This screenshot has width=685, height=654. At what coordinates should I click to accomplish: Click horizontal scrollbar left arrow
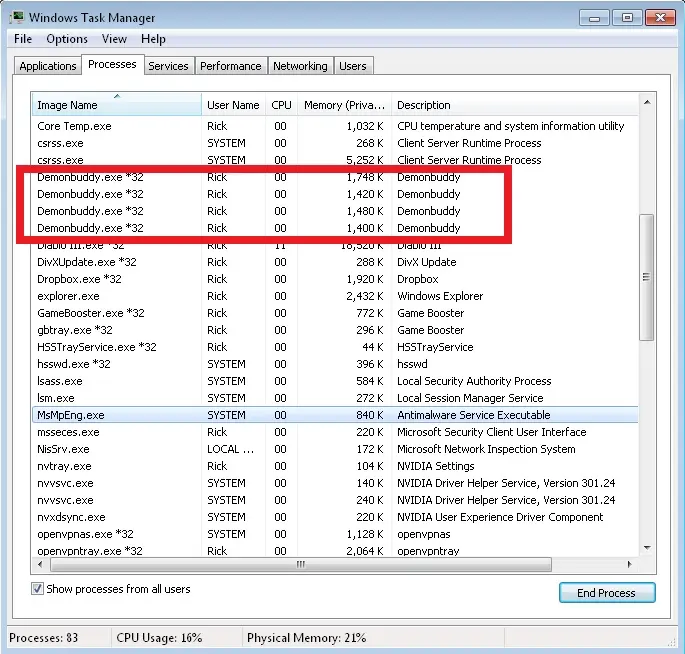40,564
